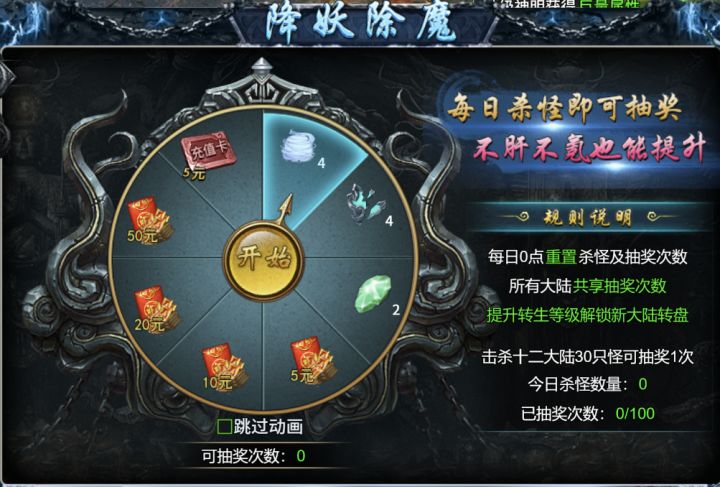Click the green 重置 text
The width and height of the screenshot is (720, 487).
(561, 257)
